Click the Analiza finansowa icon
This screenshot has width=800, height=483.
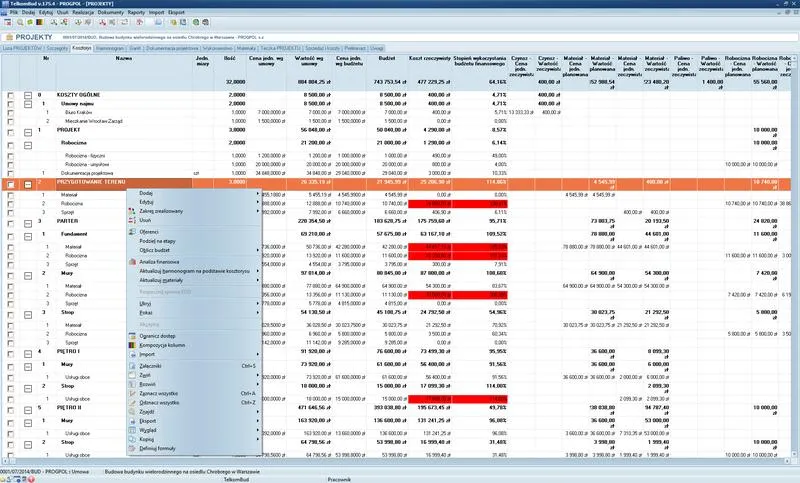click(x=132, y=261)
